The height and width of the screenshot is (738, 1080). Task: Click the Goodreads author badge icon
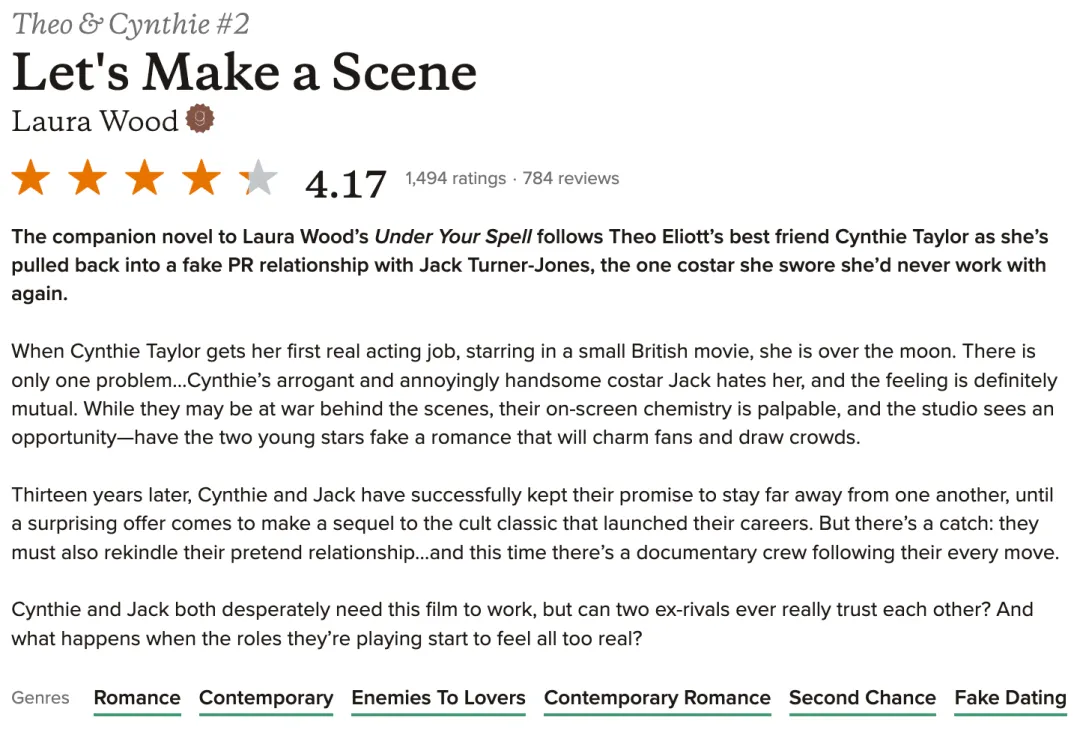pyautogui.click(x=201, y=120)
